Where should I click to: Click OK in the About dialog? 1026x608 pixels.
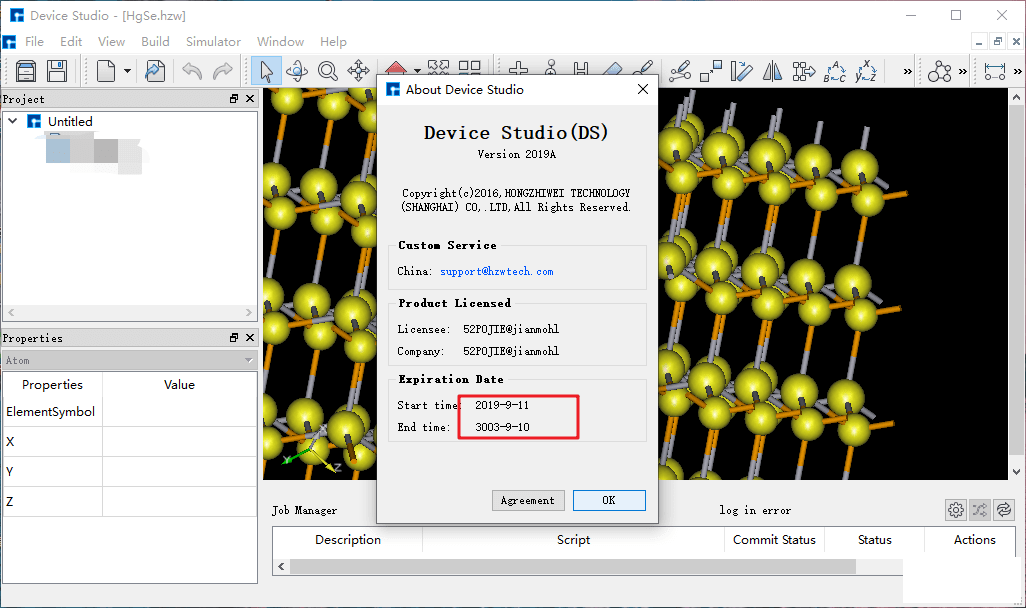coord(609,501)
